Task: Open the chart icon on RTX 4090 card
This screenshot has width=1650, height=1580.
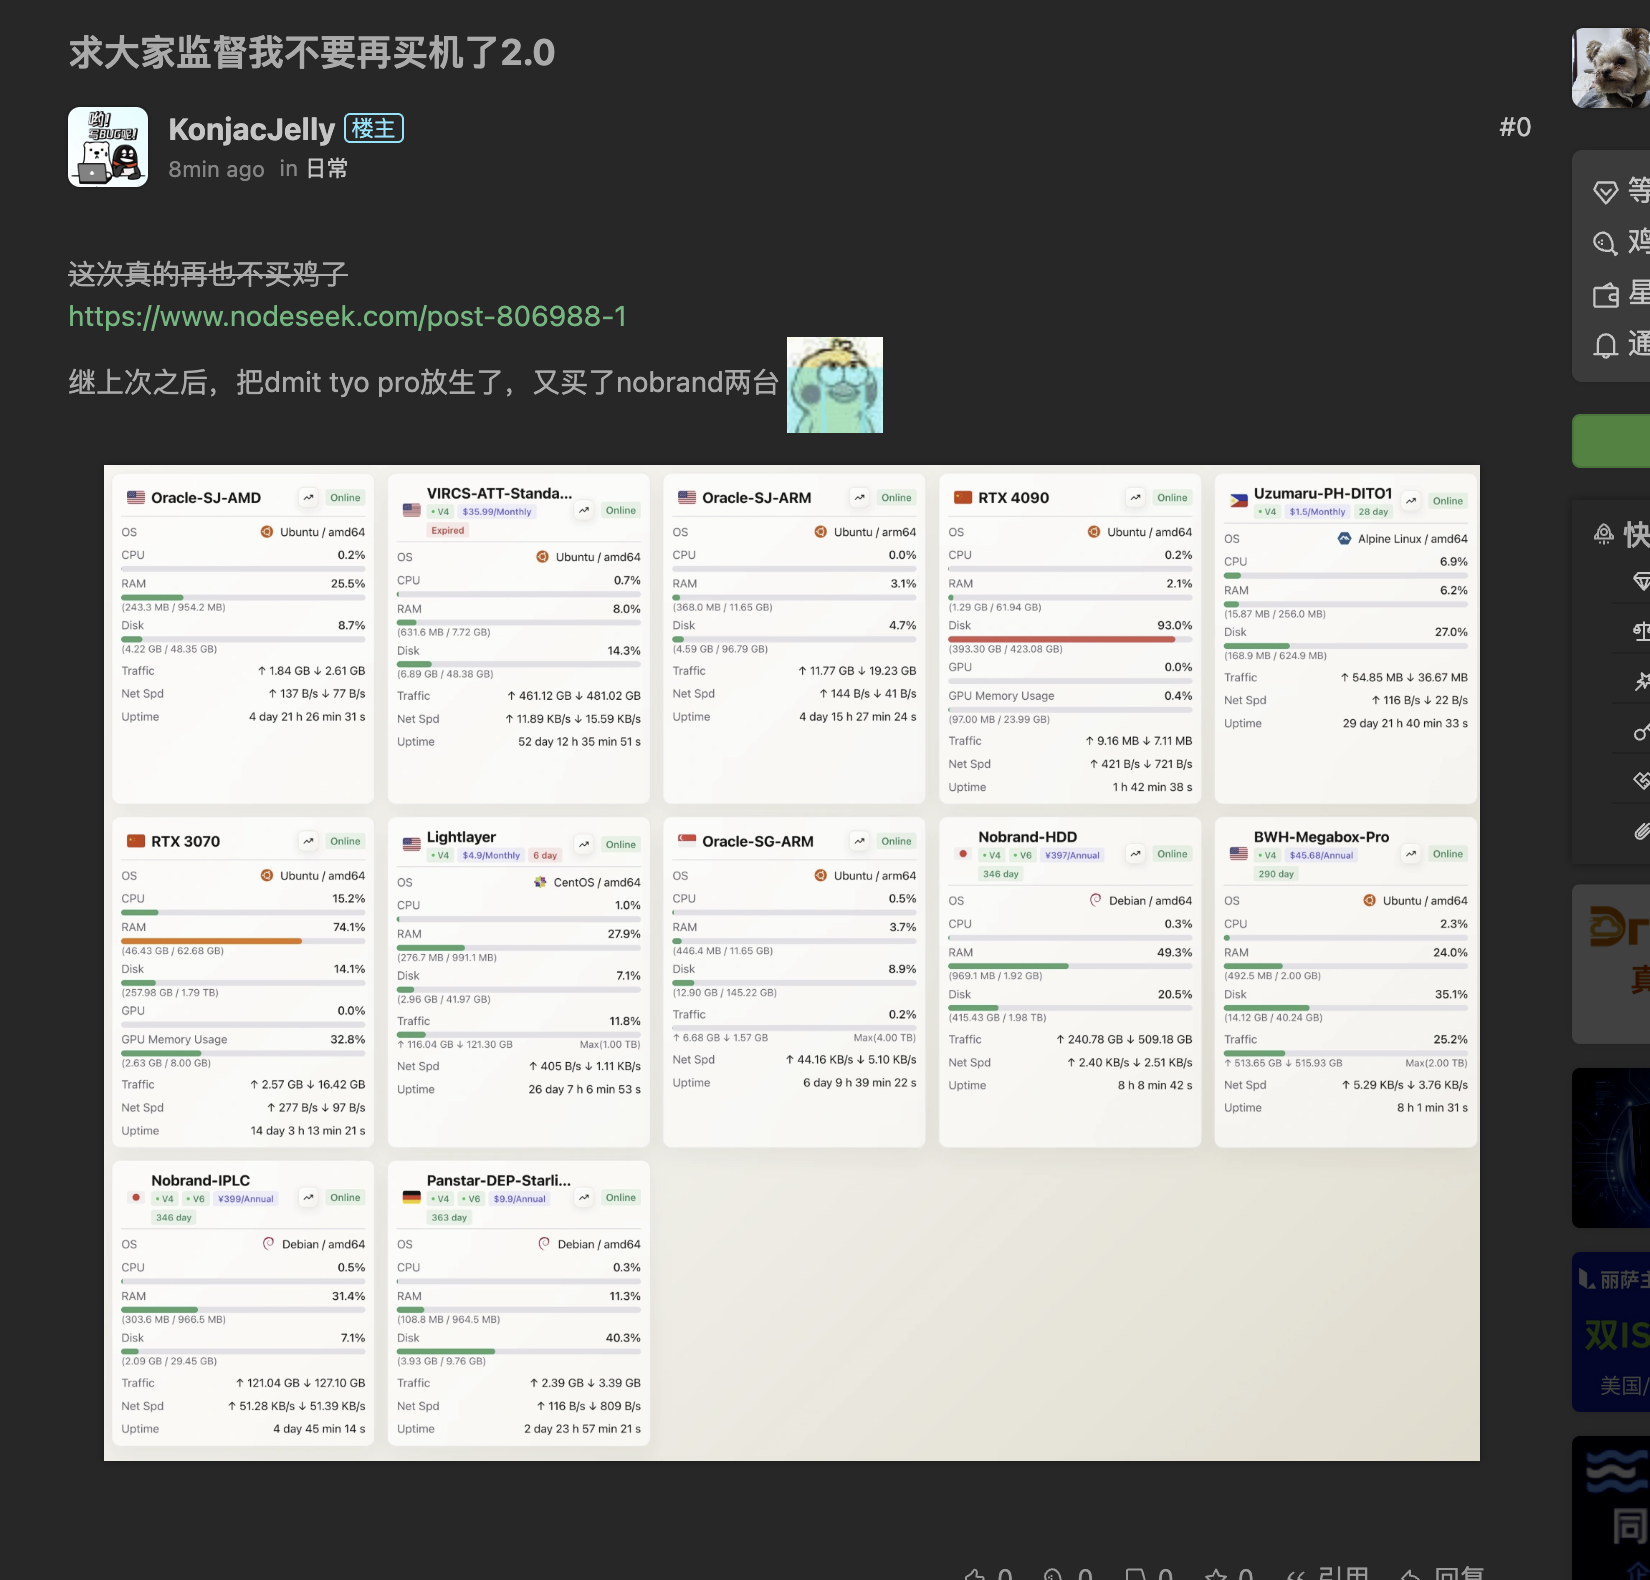Action: pos(1136,498)
